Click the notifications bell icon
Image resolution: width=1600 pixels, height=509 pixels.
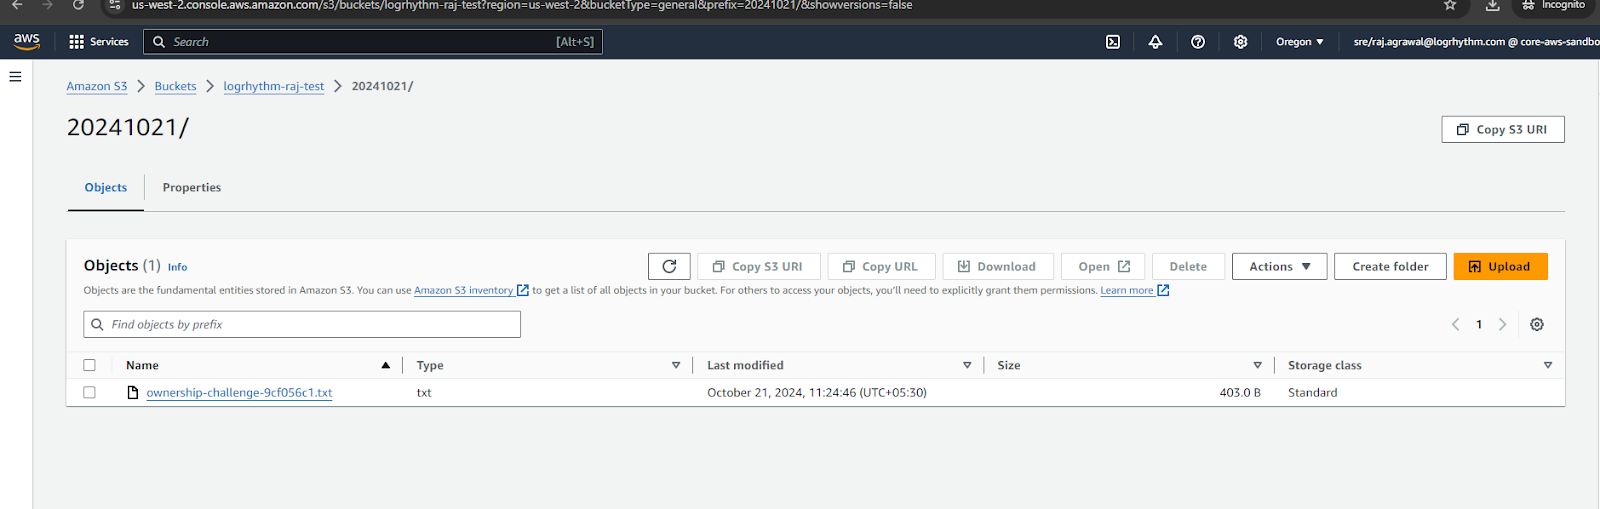(x=1155, y=42)
